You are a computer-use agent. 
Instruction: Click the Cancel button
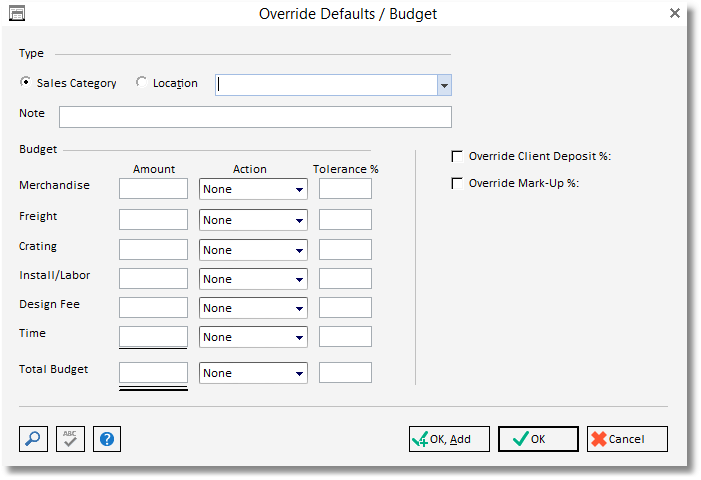(x=627, y=439)
